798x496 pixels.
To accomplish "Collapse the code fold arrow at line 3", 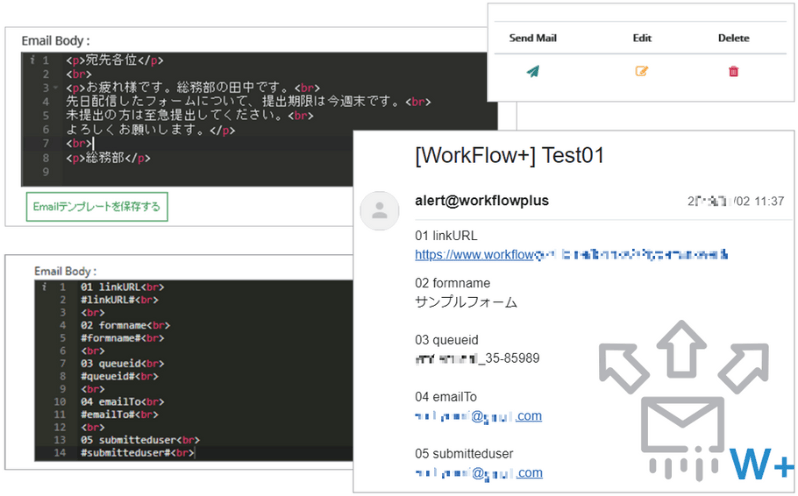I will (53, 87).
